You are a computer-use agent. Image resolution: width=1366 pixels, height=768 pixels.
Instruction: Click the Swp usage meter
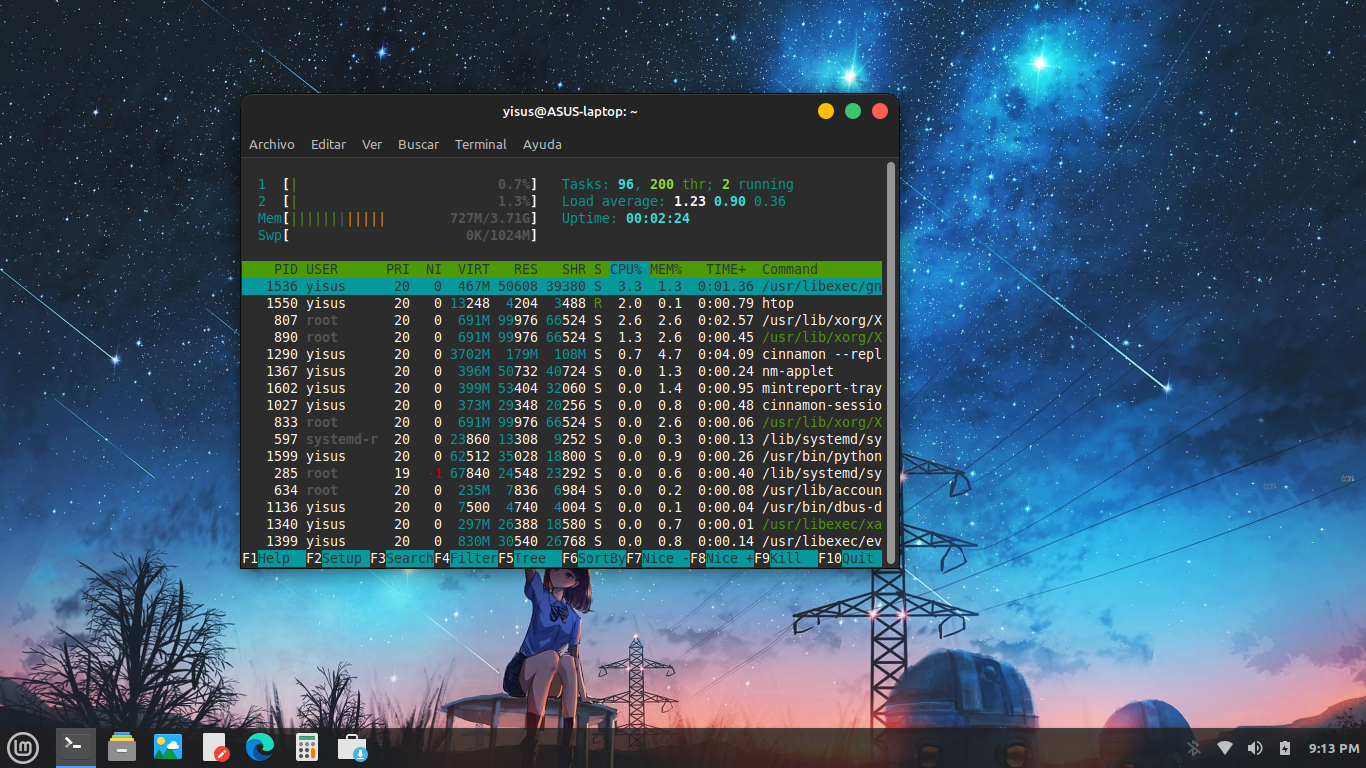point(398,235)
